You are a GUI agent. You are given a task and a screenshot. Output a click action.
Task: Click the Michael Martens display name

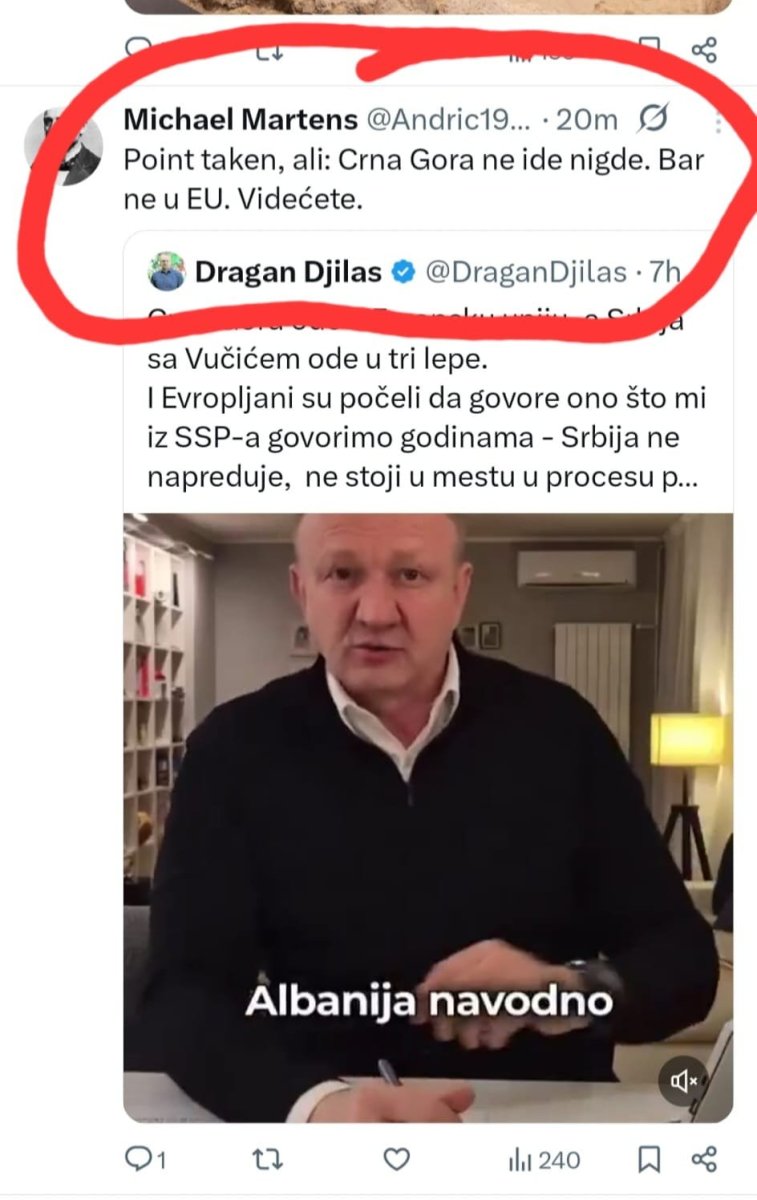[x=240, y=120]
